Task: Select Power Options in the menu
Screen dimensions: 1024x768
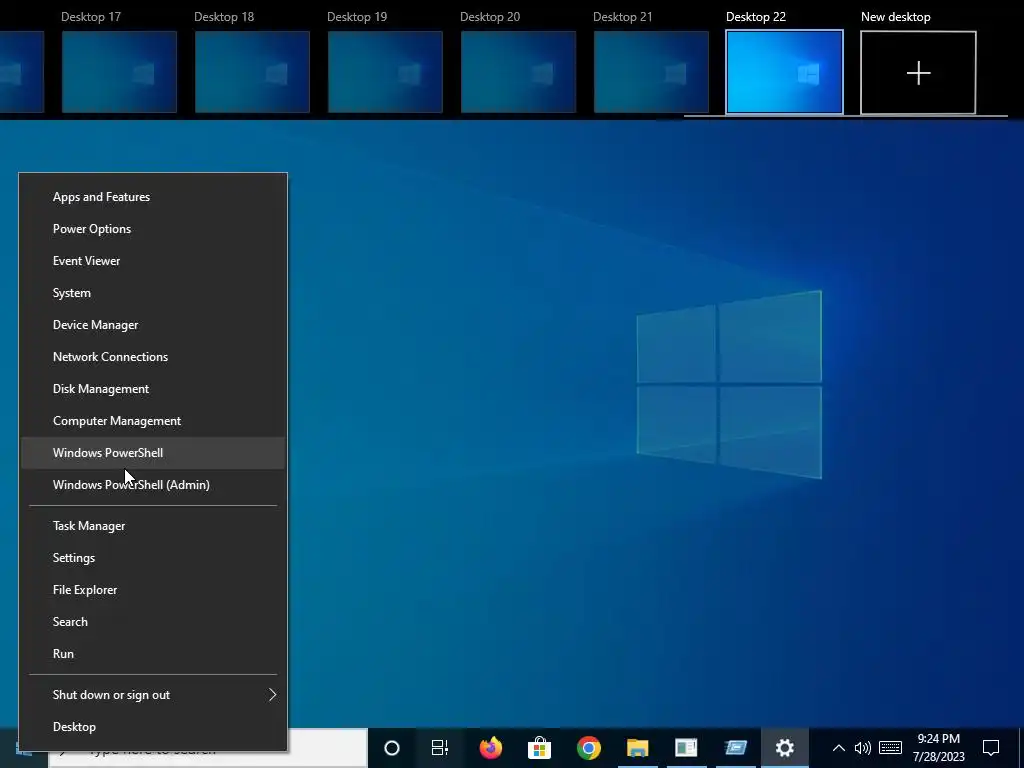Action: click(x=153, y=229)
